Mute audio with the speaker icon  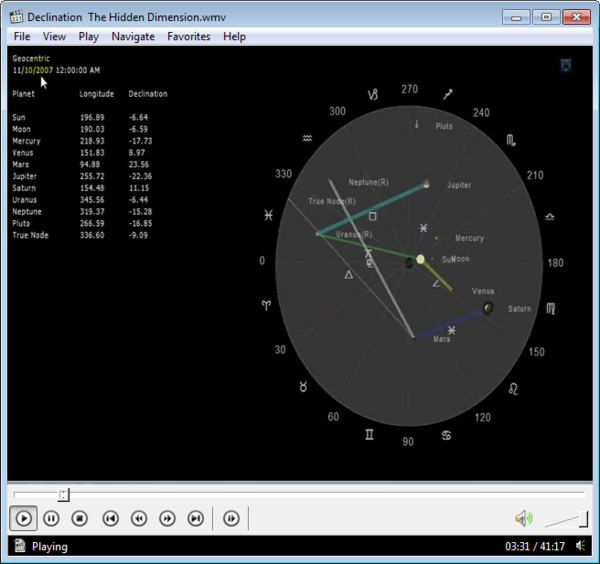(523, 518)
